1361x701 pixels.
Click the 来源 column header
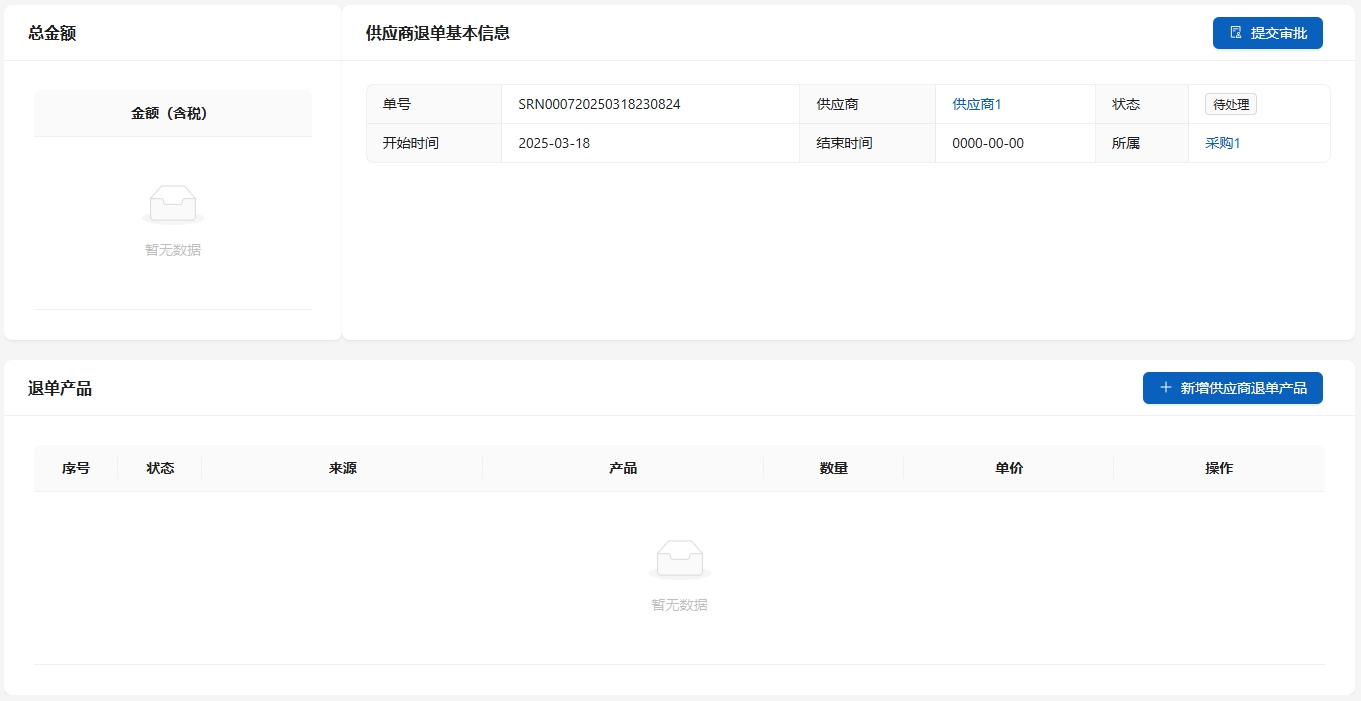point(342,468)
